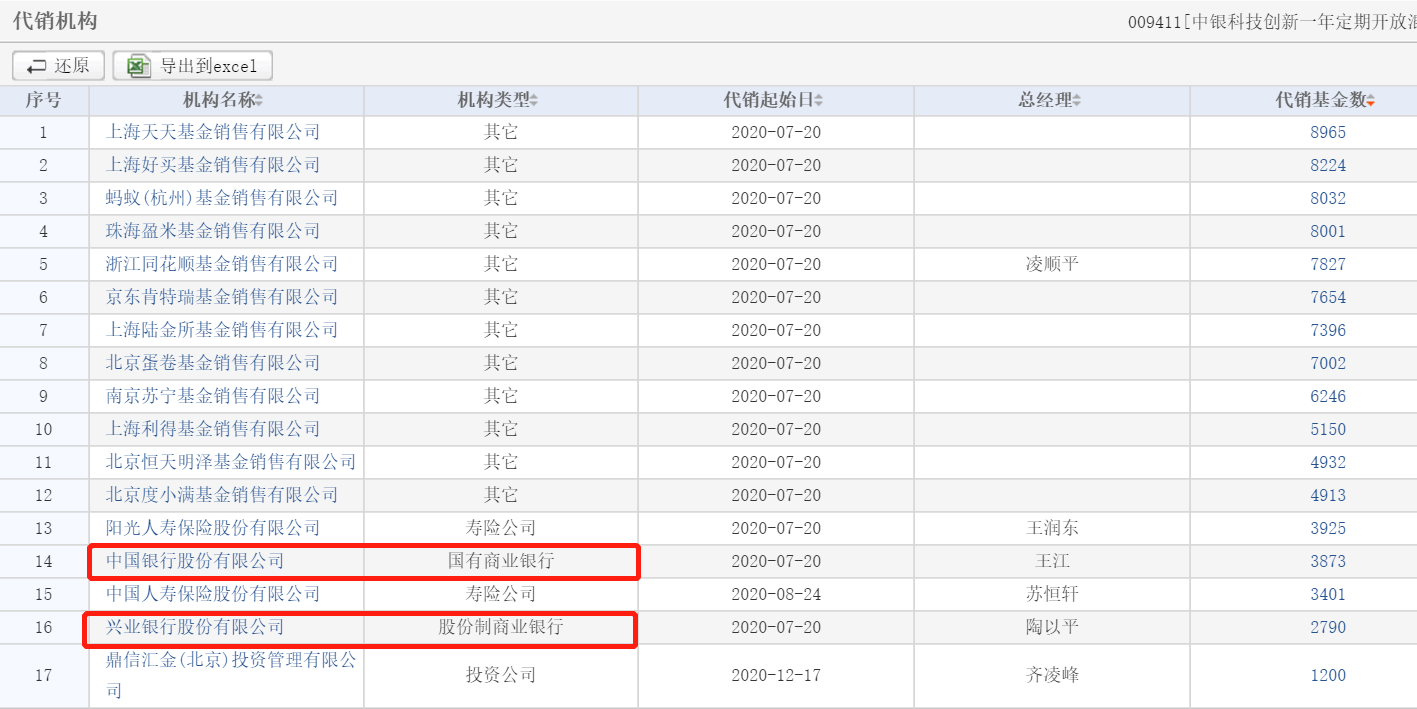Open 南京苏宁基金销售有限公司 link
This screenshot has height=709, width=1417.
click(213, 396)
